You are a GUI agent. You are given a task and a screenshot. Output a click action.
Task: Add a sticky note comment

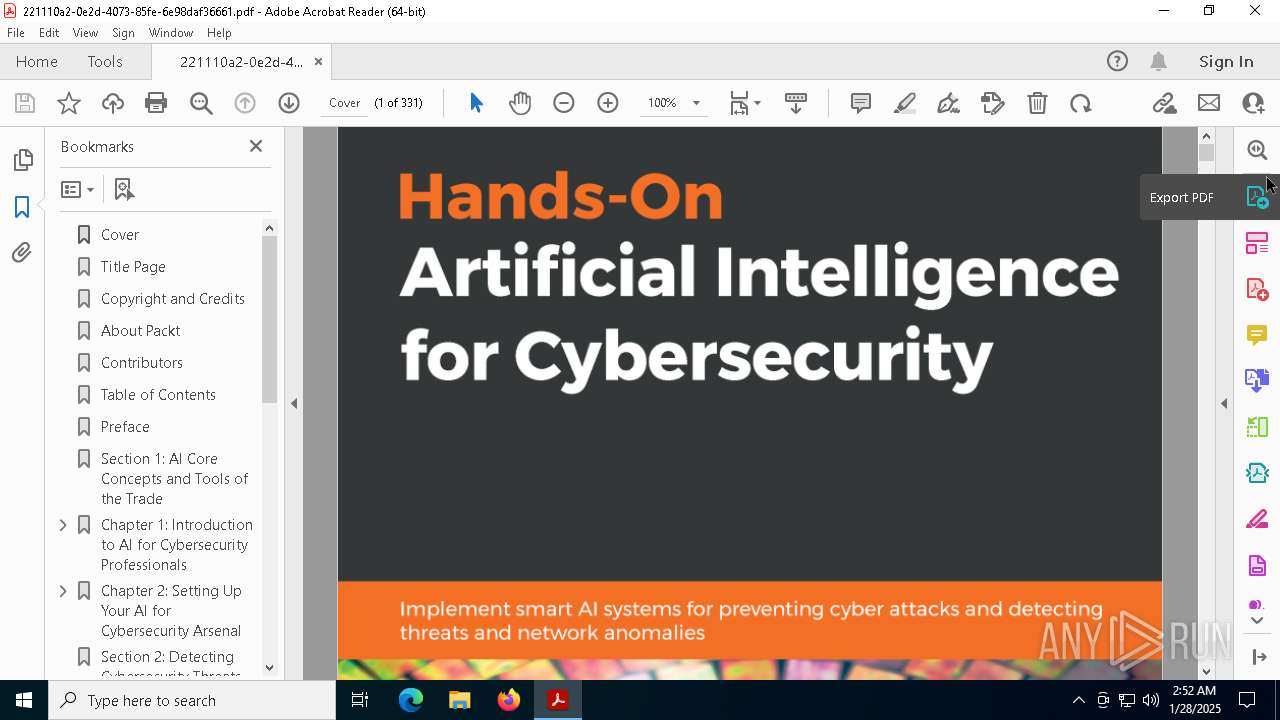coord(860,103)
